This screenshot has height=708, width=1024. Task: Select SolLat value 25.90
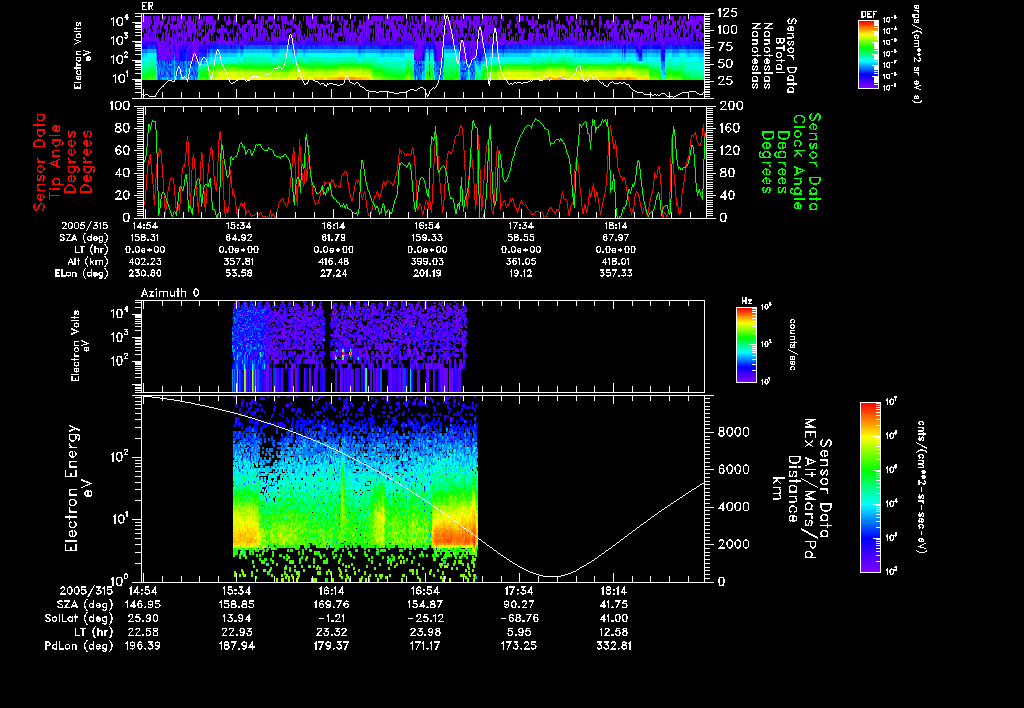pos(144,619)
